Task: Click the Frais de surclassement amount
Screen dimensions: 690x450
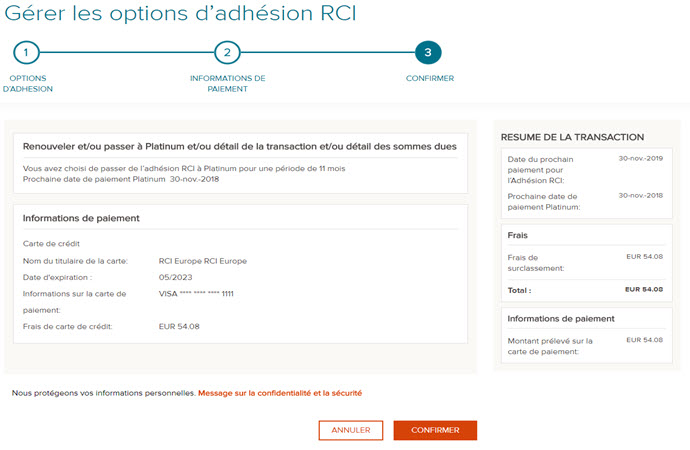Action: (643, 257)
